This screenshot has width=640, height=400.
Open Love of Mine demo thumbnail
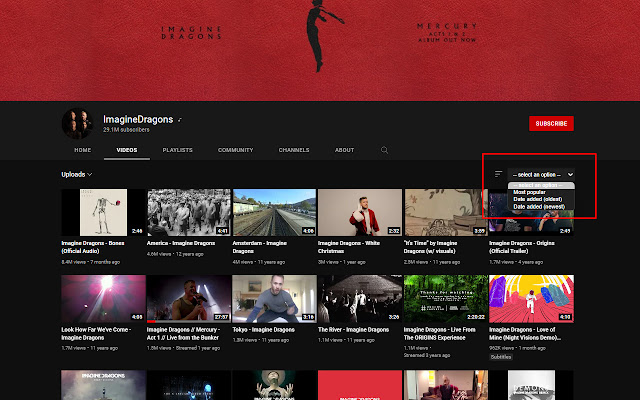531,299
